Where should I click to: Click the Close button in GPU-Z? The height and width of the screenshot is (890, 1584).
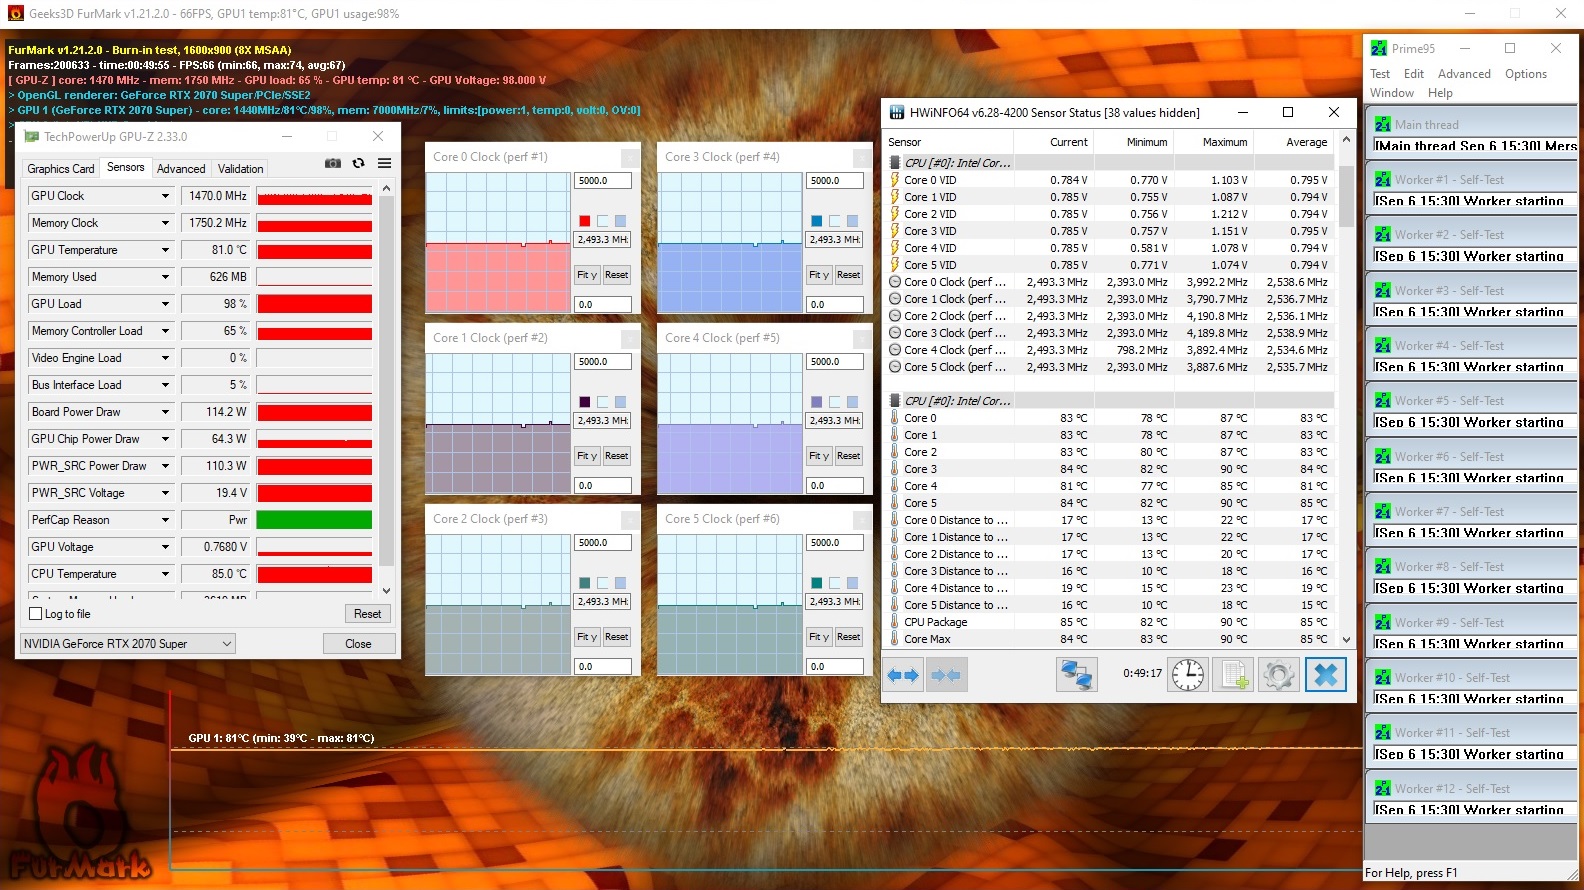[x=358, y=644]
